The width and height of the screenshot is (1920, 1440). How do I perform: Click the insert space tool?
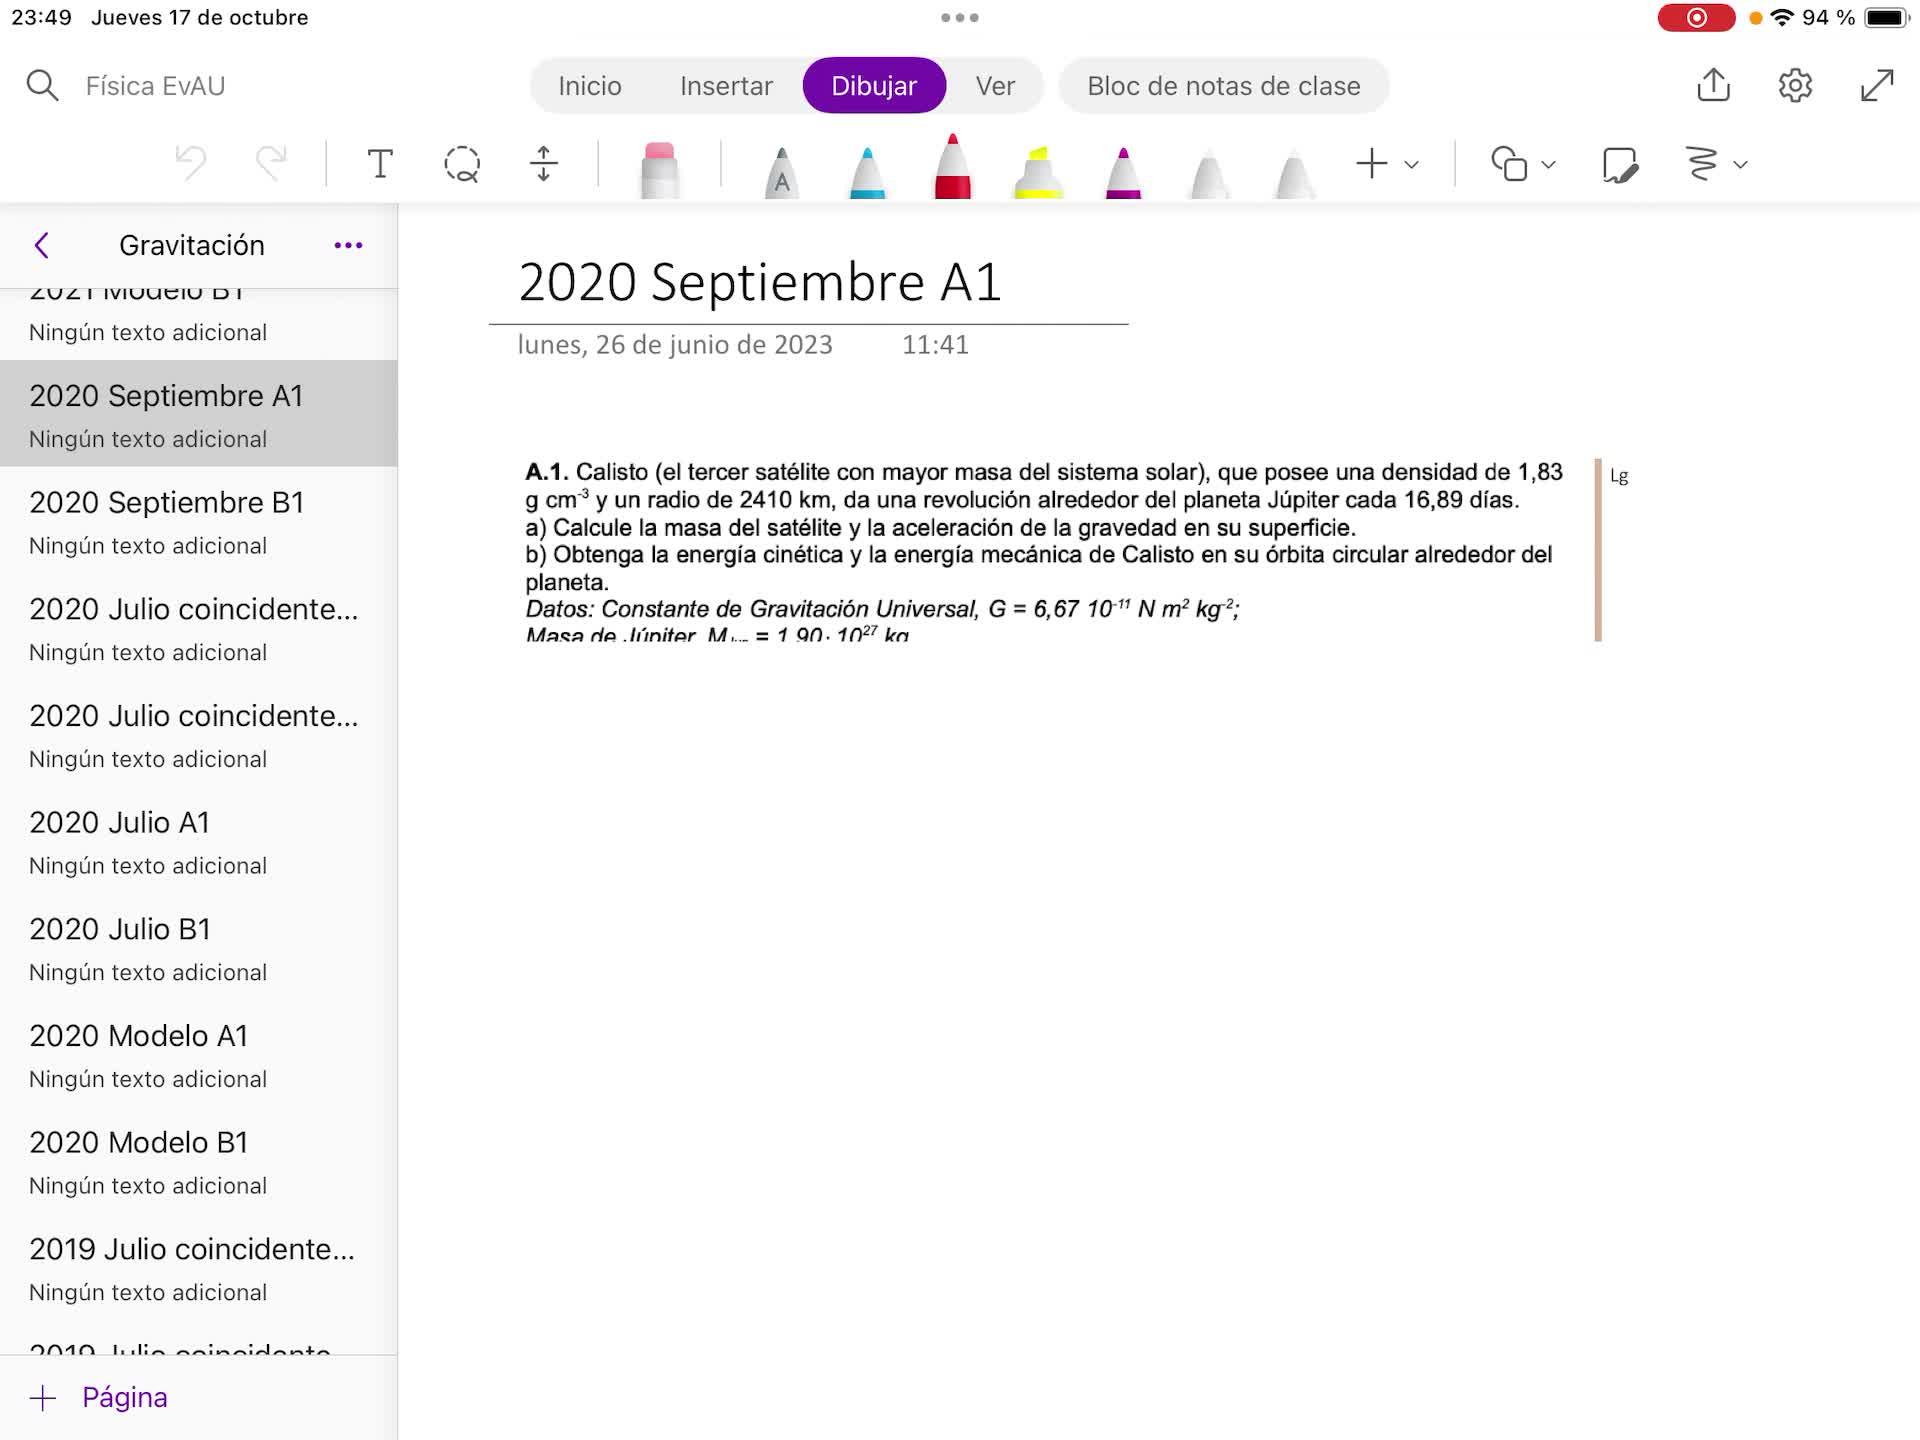[544, 164]
